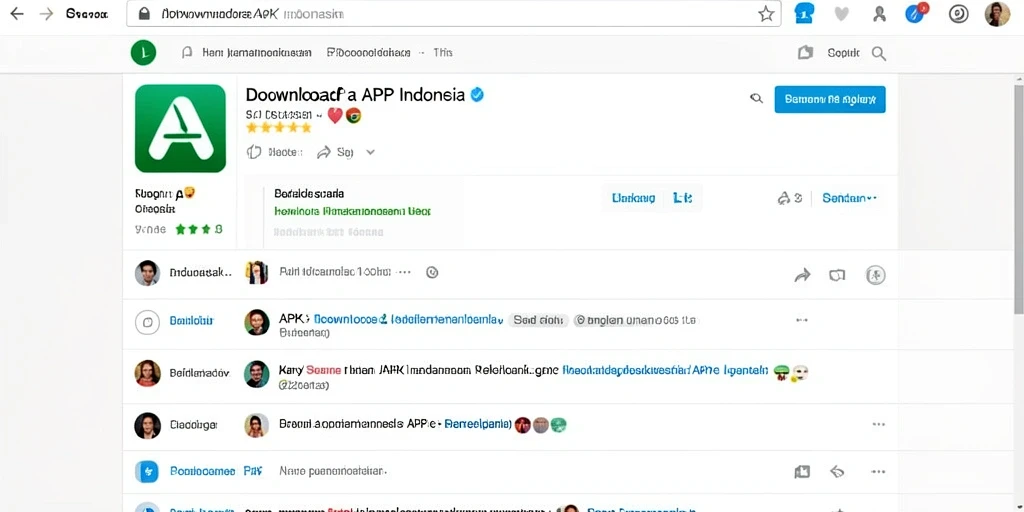Screen dimensions: 1024x512
Task: Click the site header search magnifier
Action: coord(879,54)
